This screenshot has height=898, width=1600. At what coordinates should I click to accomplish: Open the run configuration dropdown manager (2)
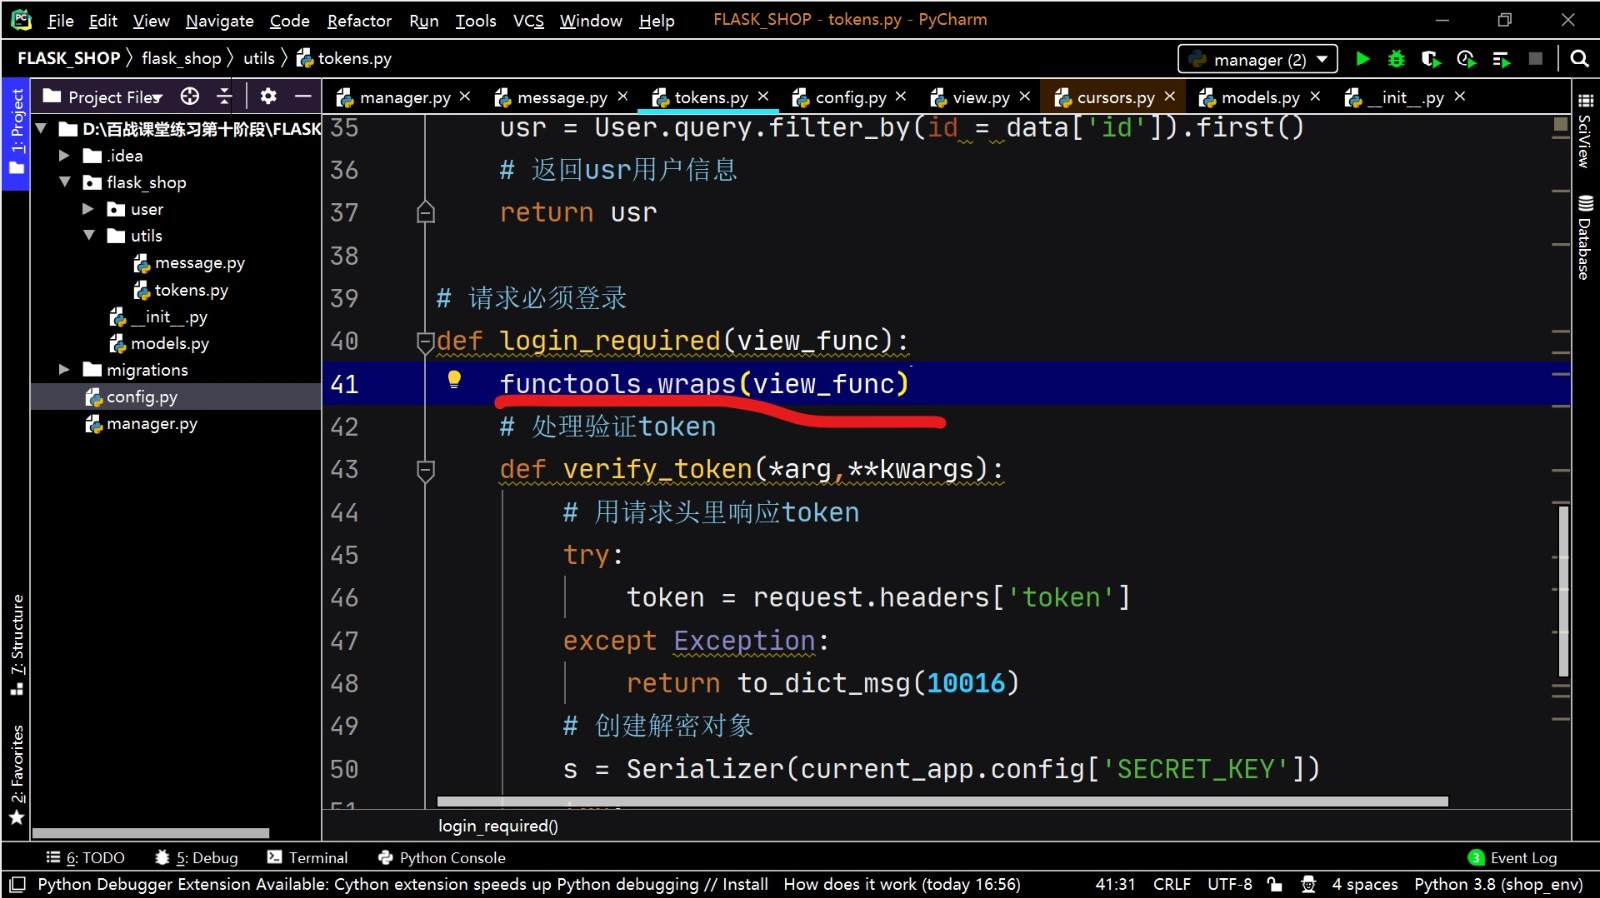pyautogui.click(x=1257, y=59)
